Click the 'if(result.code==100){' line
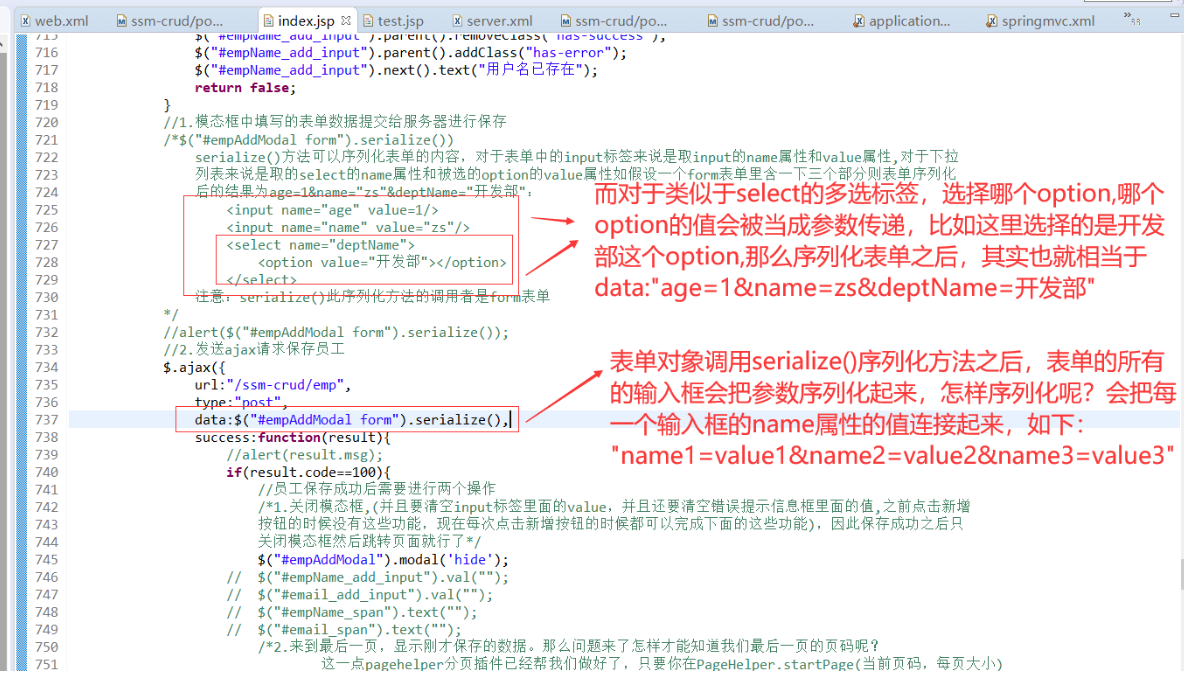The height and width of the screenshot is (677, 1184). 308,472
